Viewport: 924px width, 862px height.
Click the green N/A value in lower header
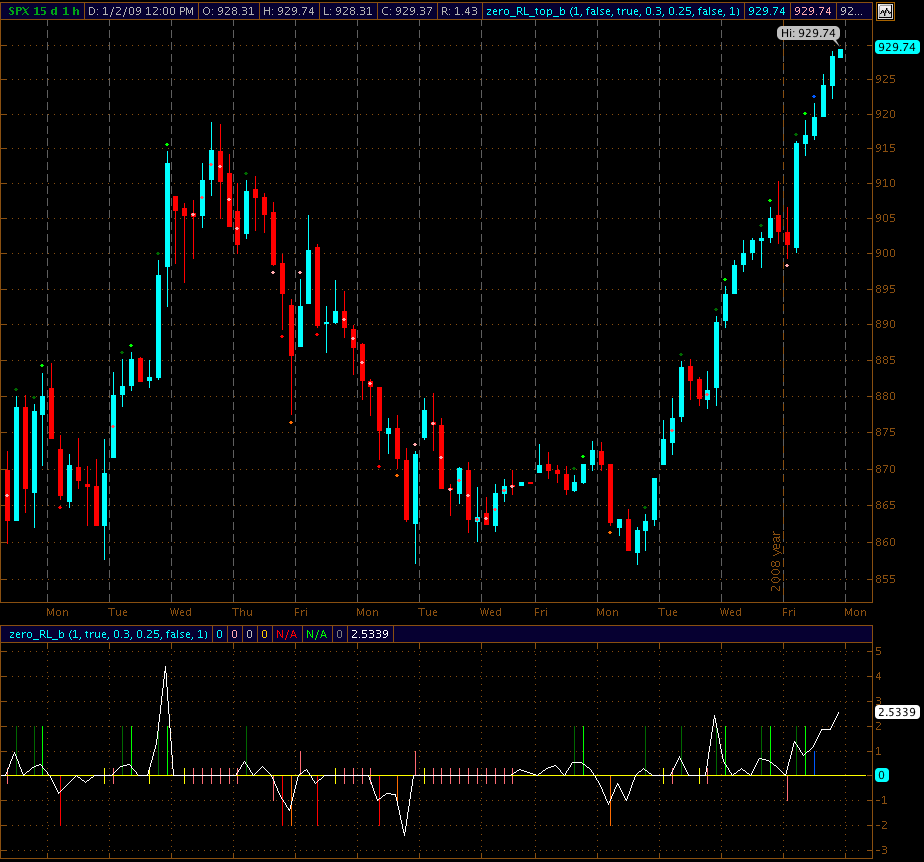point(316,634)
